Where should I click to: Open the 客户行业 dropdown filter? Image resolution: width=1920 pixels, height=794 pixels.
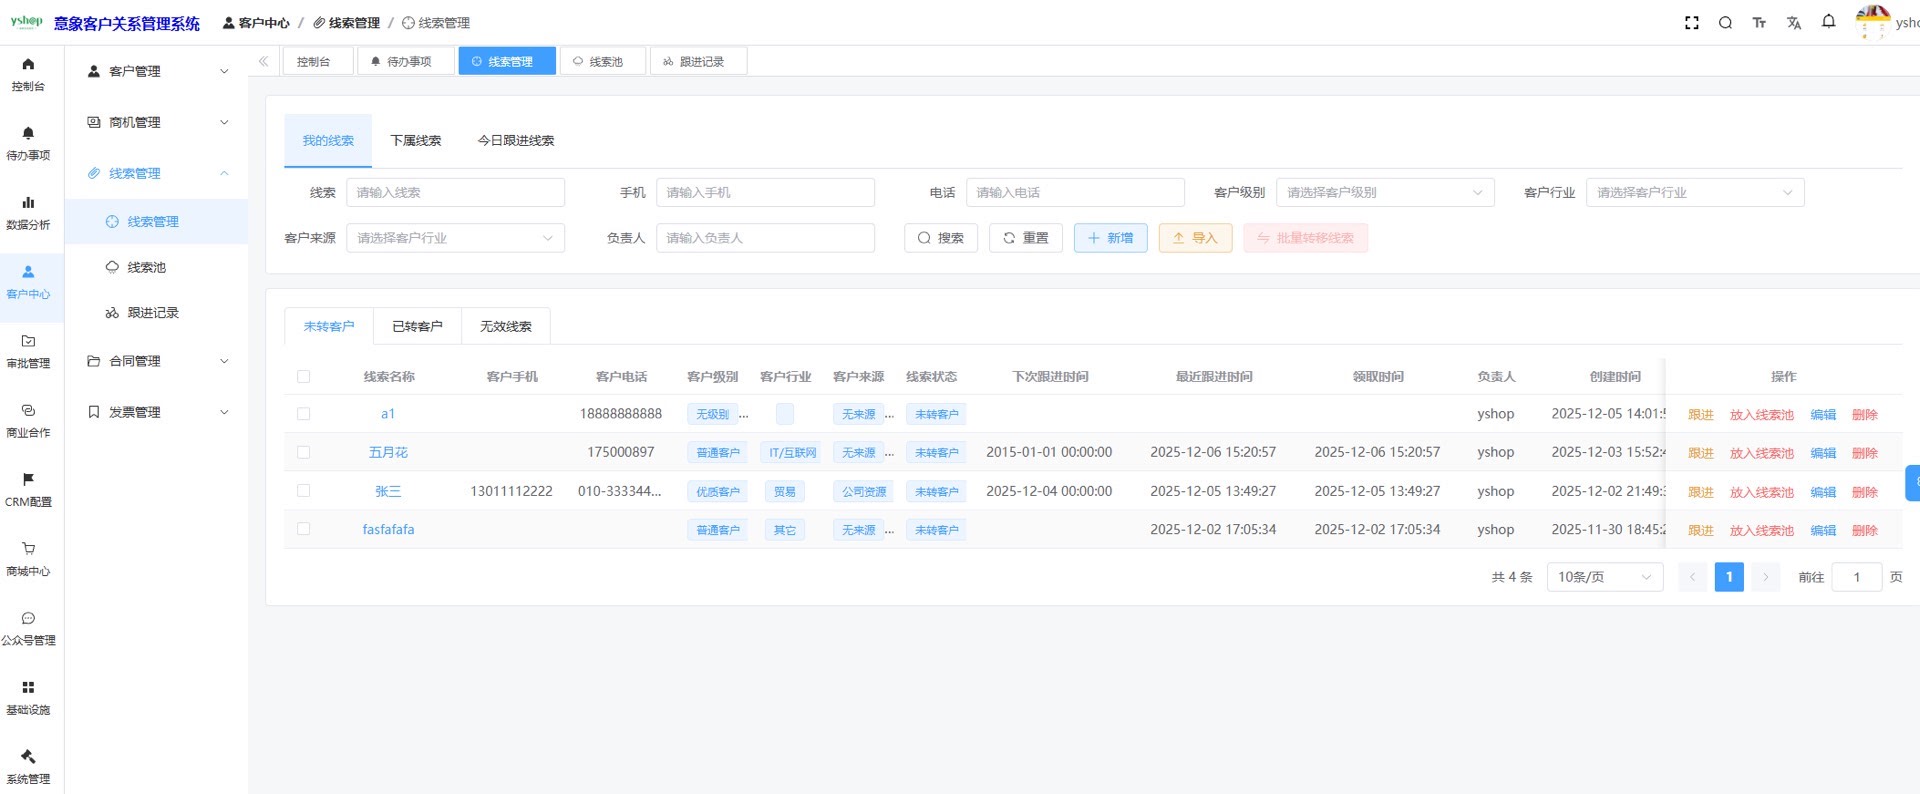[1694, 192]
